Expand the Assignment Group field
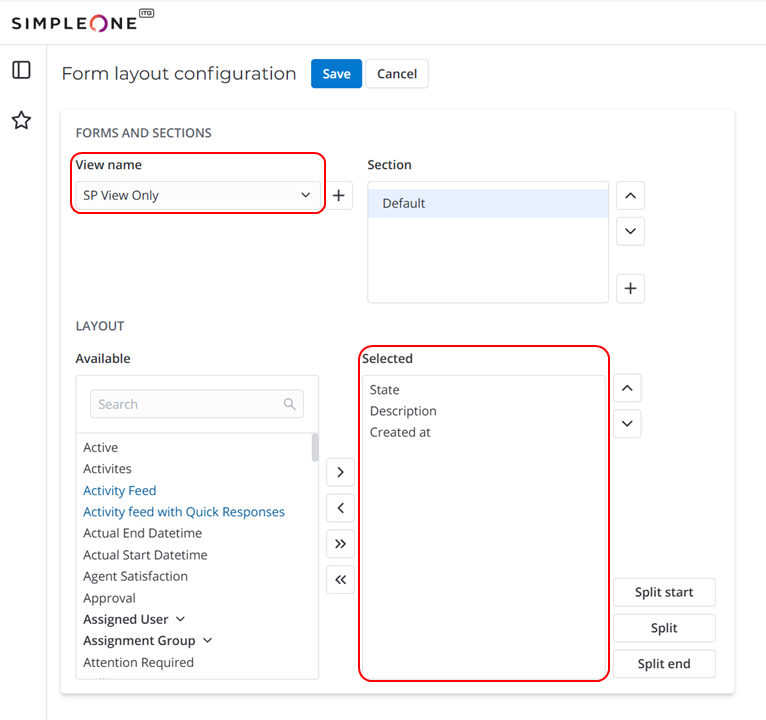This screenshot has height=720, width=766. [208, 640]
